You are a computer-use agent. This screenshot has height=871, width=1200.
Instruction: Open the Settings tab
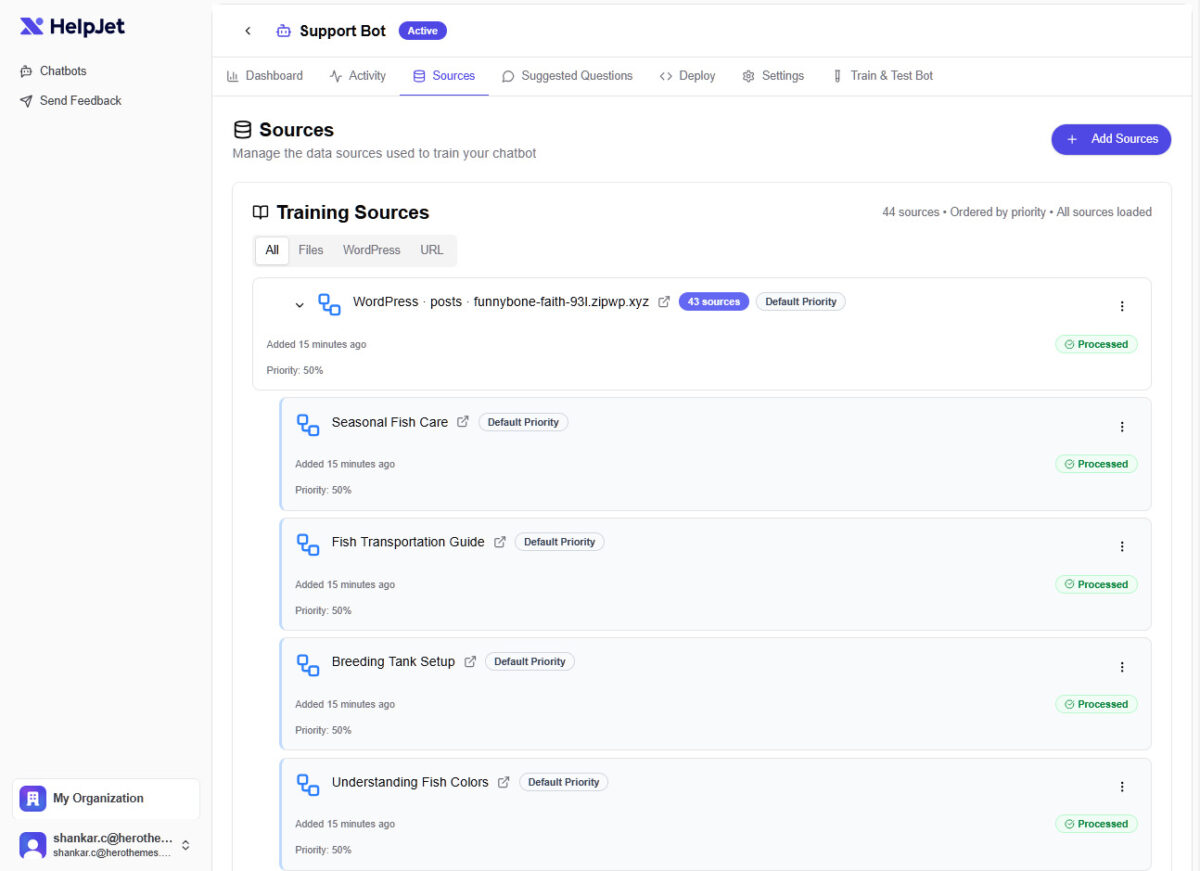[x=773, y=76]
